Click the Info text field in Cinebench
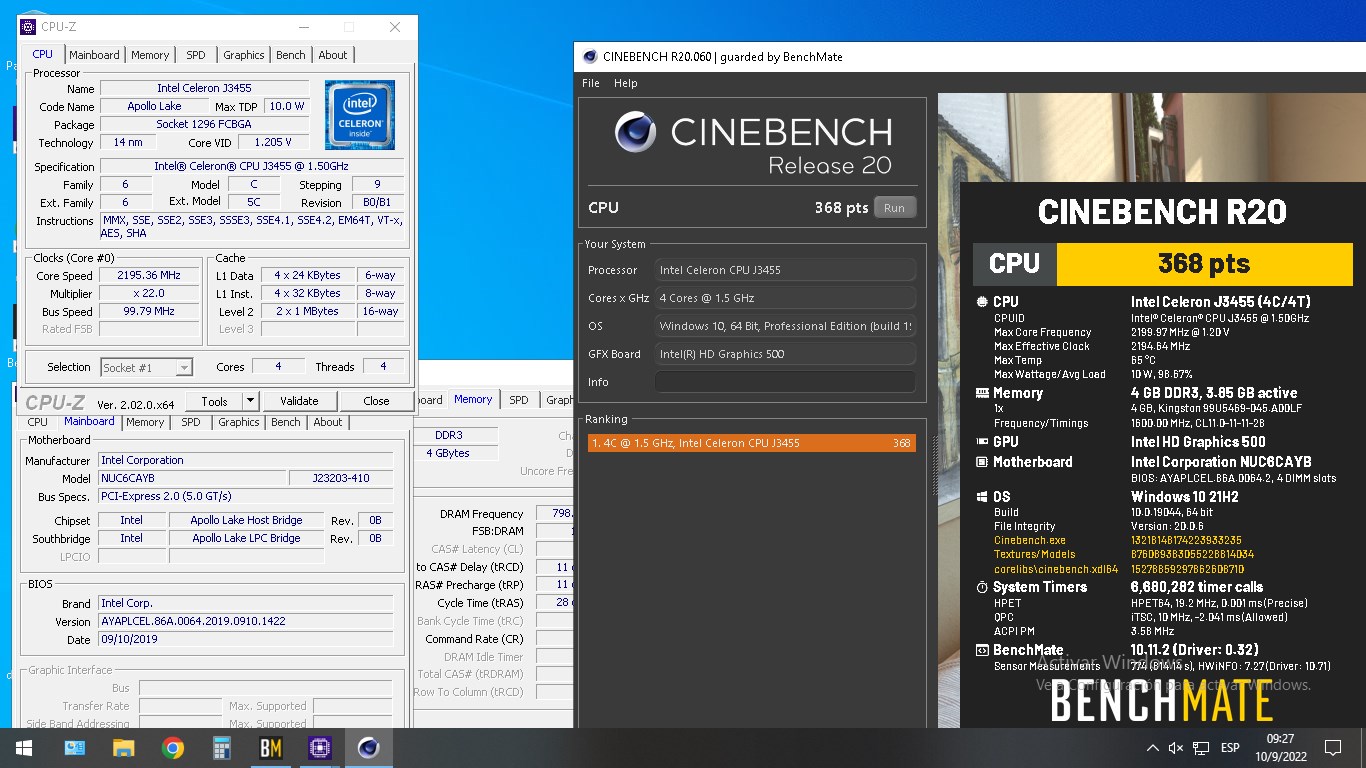Screen dimensions: 1366x768 [x=785, y=382]
